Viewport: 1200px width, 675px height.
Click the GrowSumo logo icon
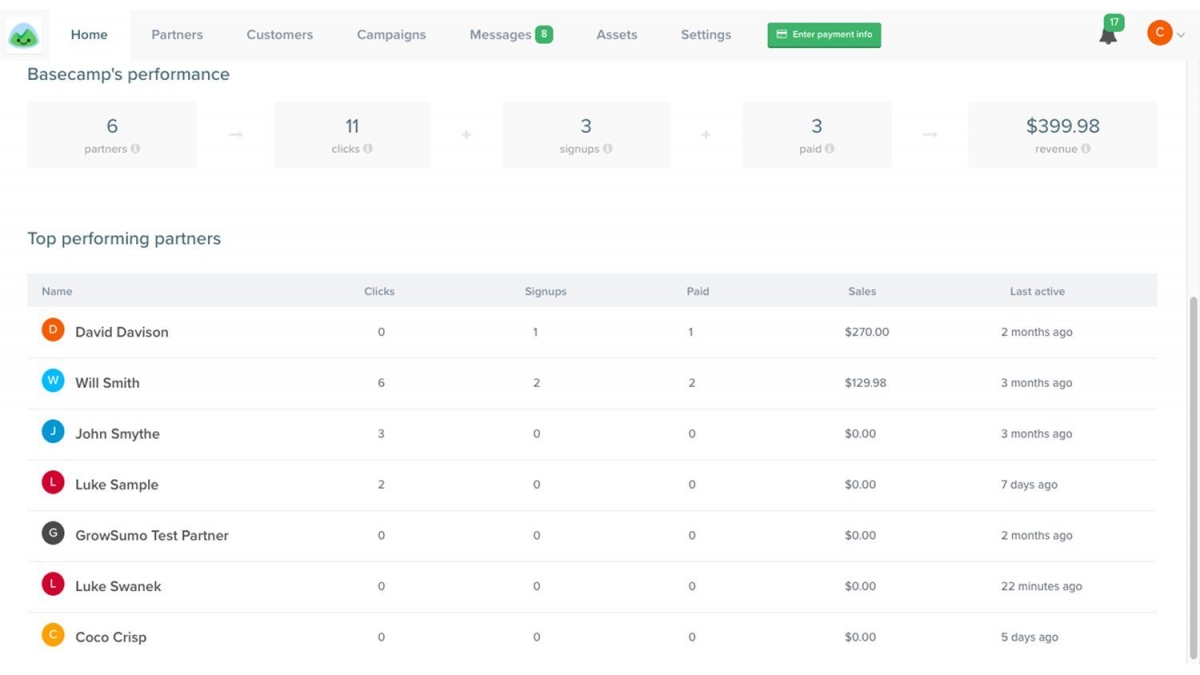tap(24, 33)
